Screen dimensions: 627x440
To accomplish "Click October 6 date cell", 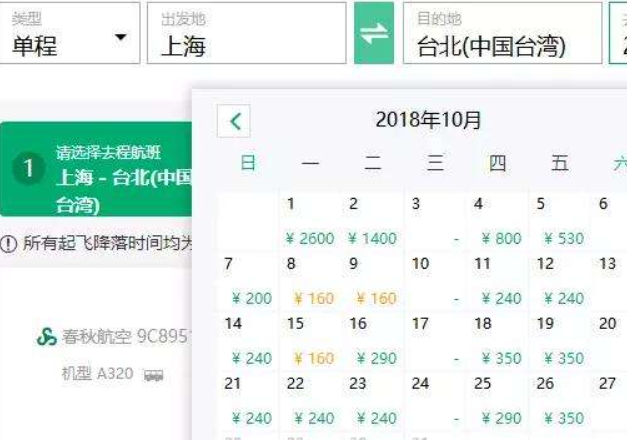I will tap(610, 222).
